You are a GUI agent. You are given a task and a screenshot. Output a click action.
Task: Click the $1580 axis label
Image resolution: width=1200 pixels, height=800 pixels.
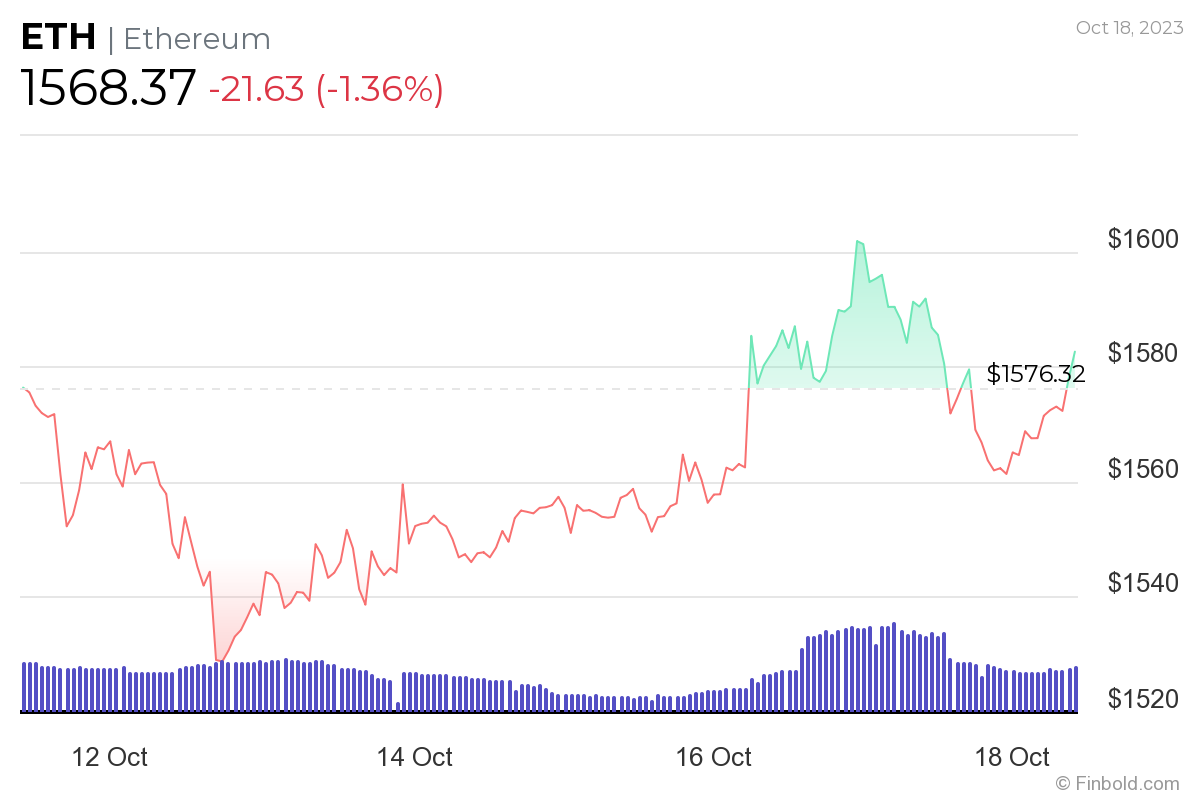coord(1142,354)
